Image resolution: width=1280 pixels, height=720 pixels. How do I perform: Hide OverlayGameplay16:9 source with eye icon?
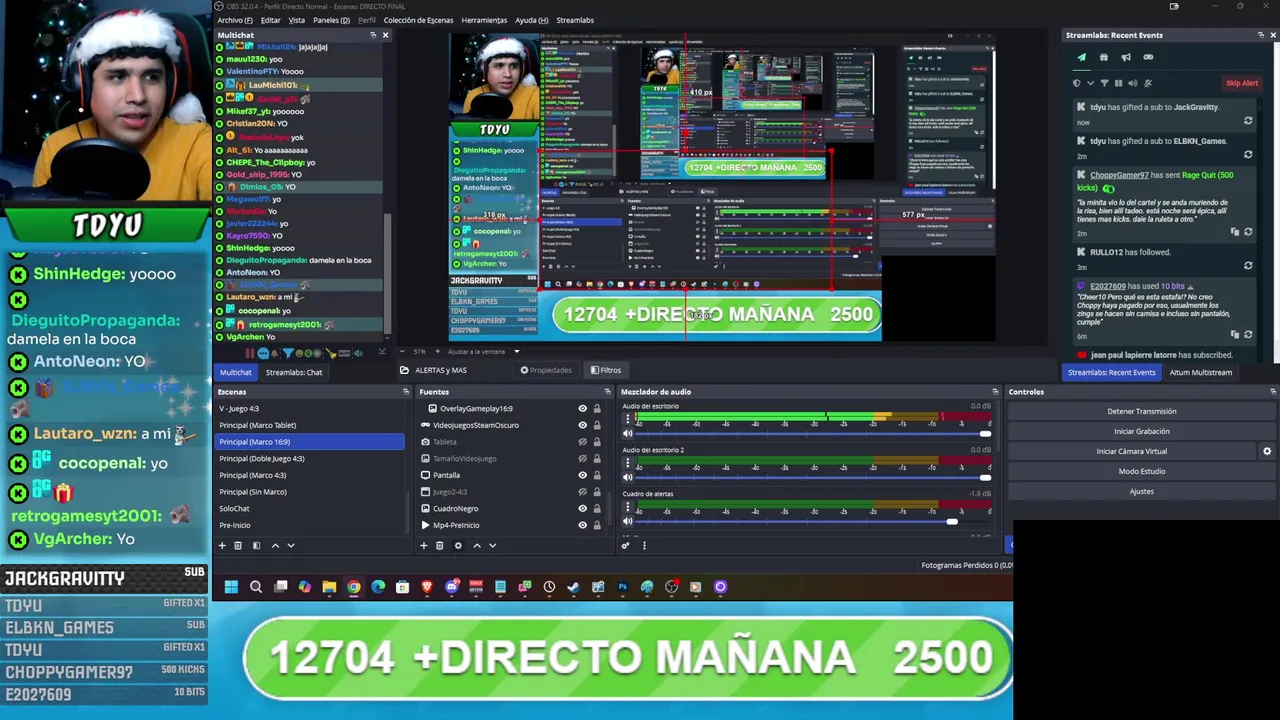(x=582, y=408)
